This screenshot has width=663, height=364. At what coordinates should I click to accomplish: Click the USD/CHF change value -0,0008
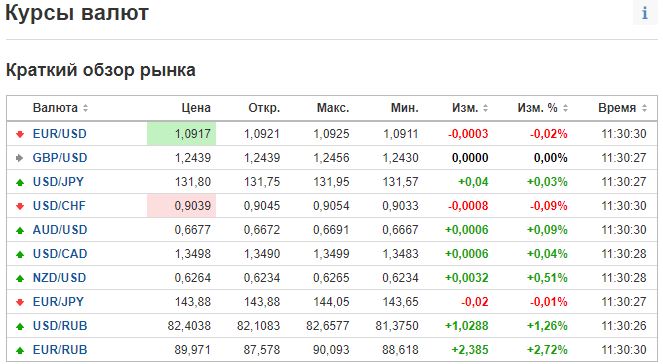tap(468, 206)
